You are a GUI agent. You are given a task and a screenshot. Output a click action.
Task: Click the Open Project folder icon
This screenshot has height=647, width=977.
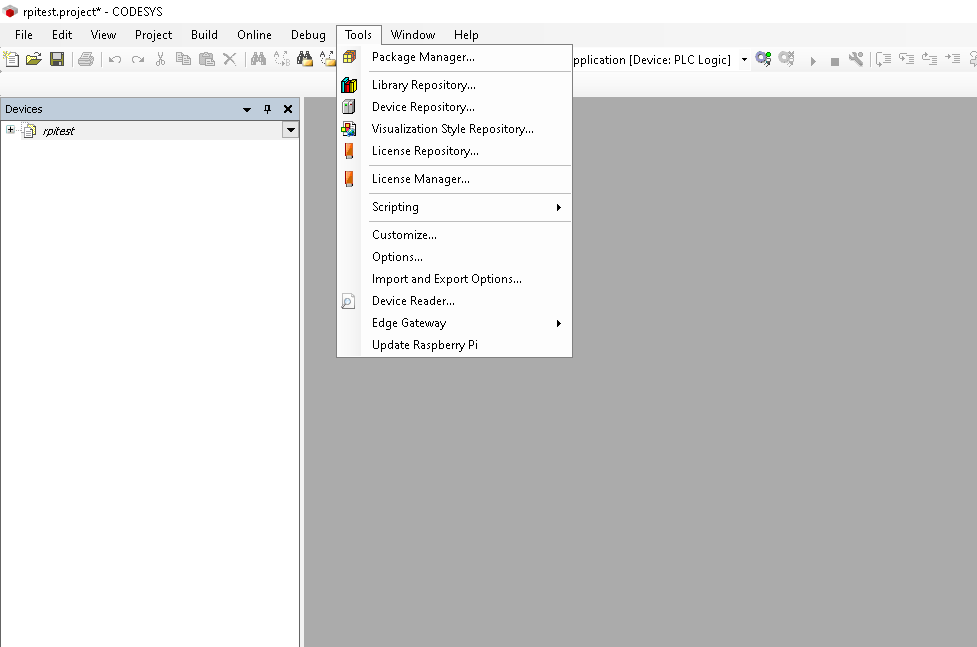34,59
